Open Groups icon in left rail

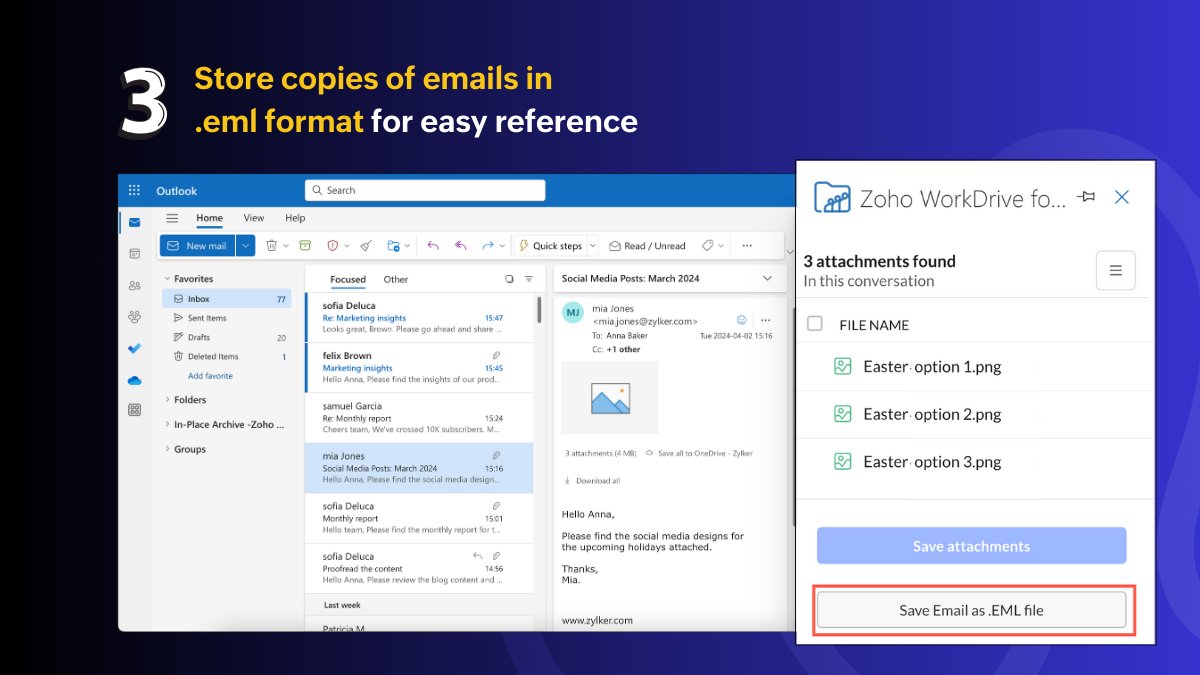point(134,317)
